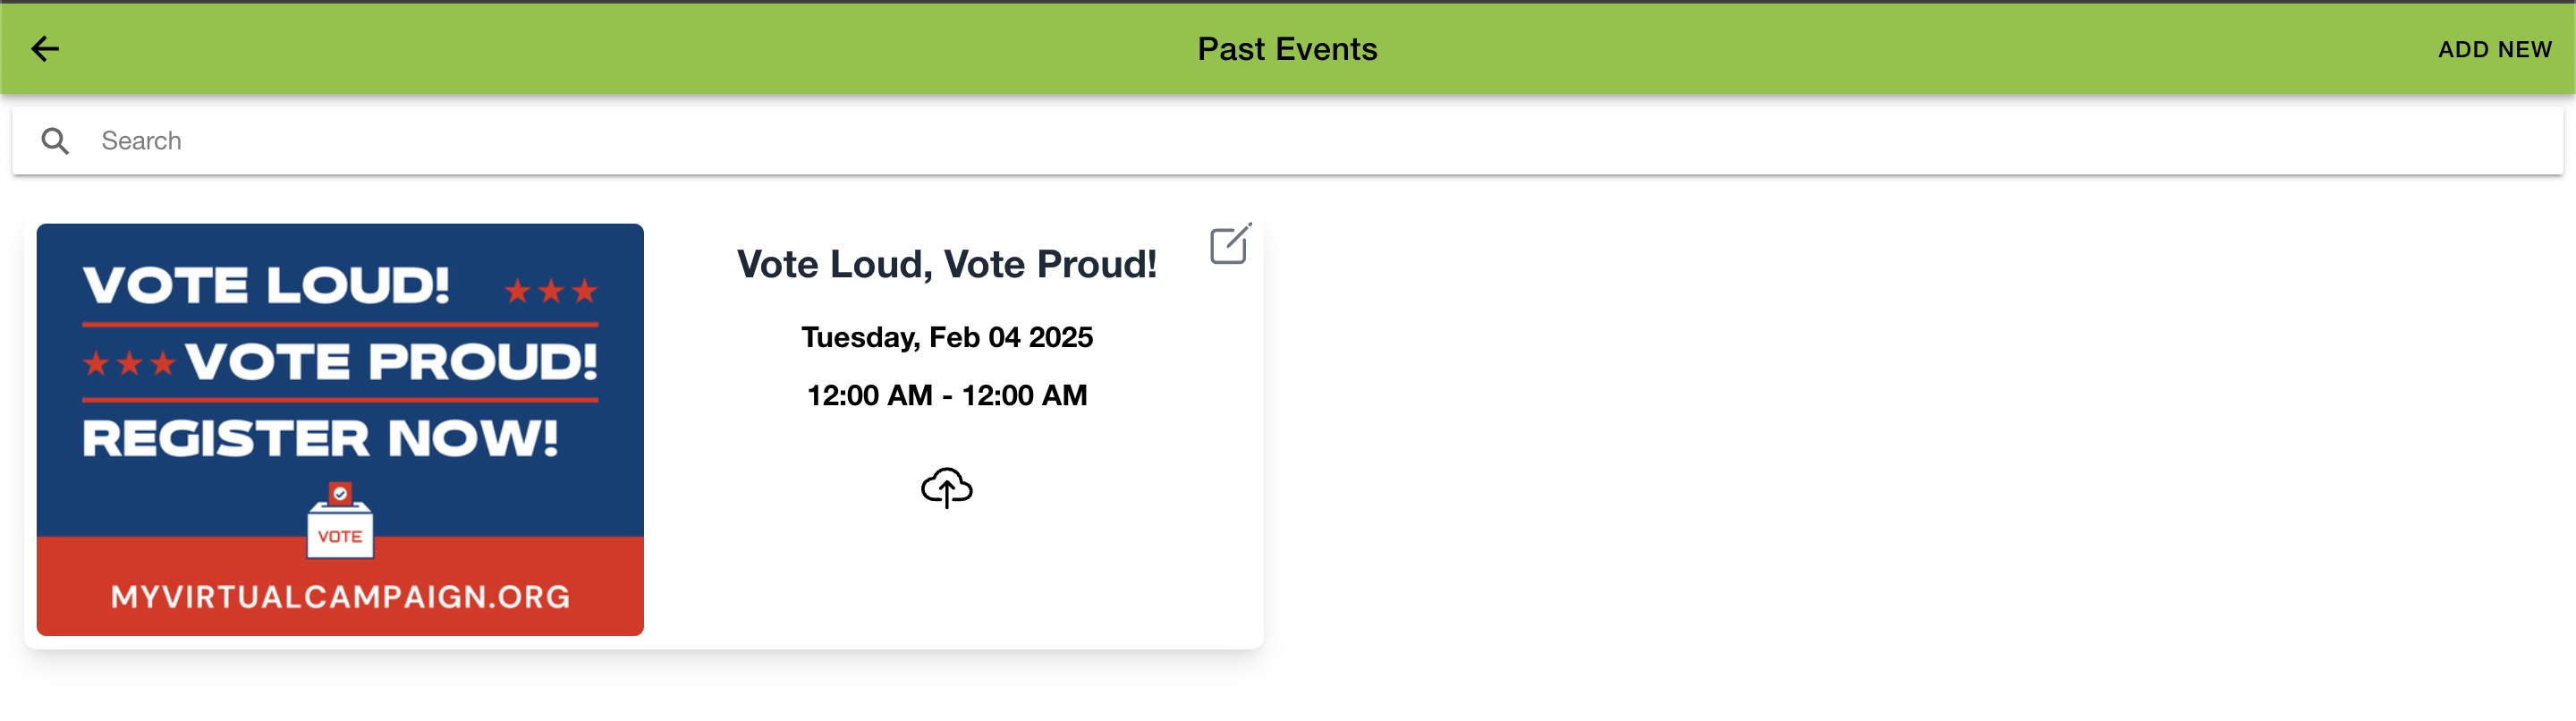Click the Past Events header title
2576x721 pixels.
coord(1287,49)
